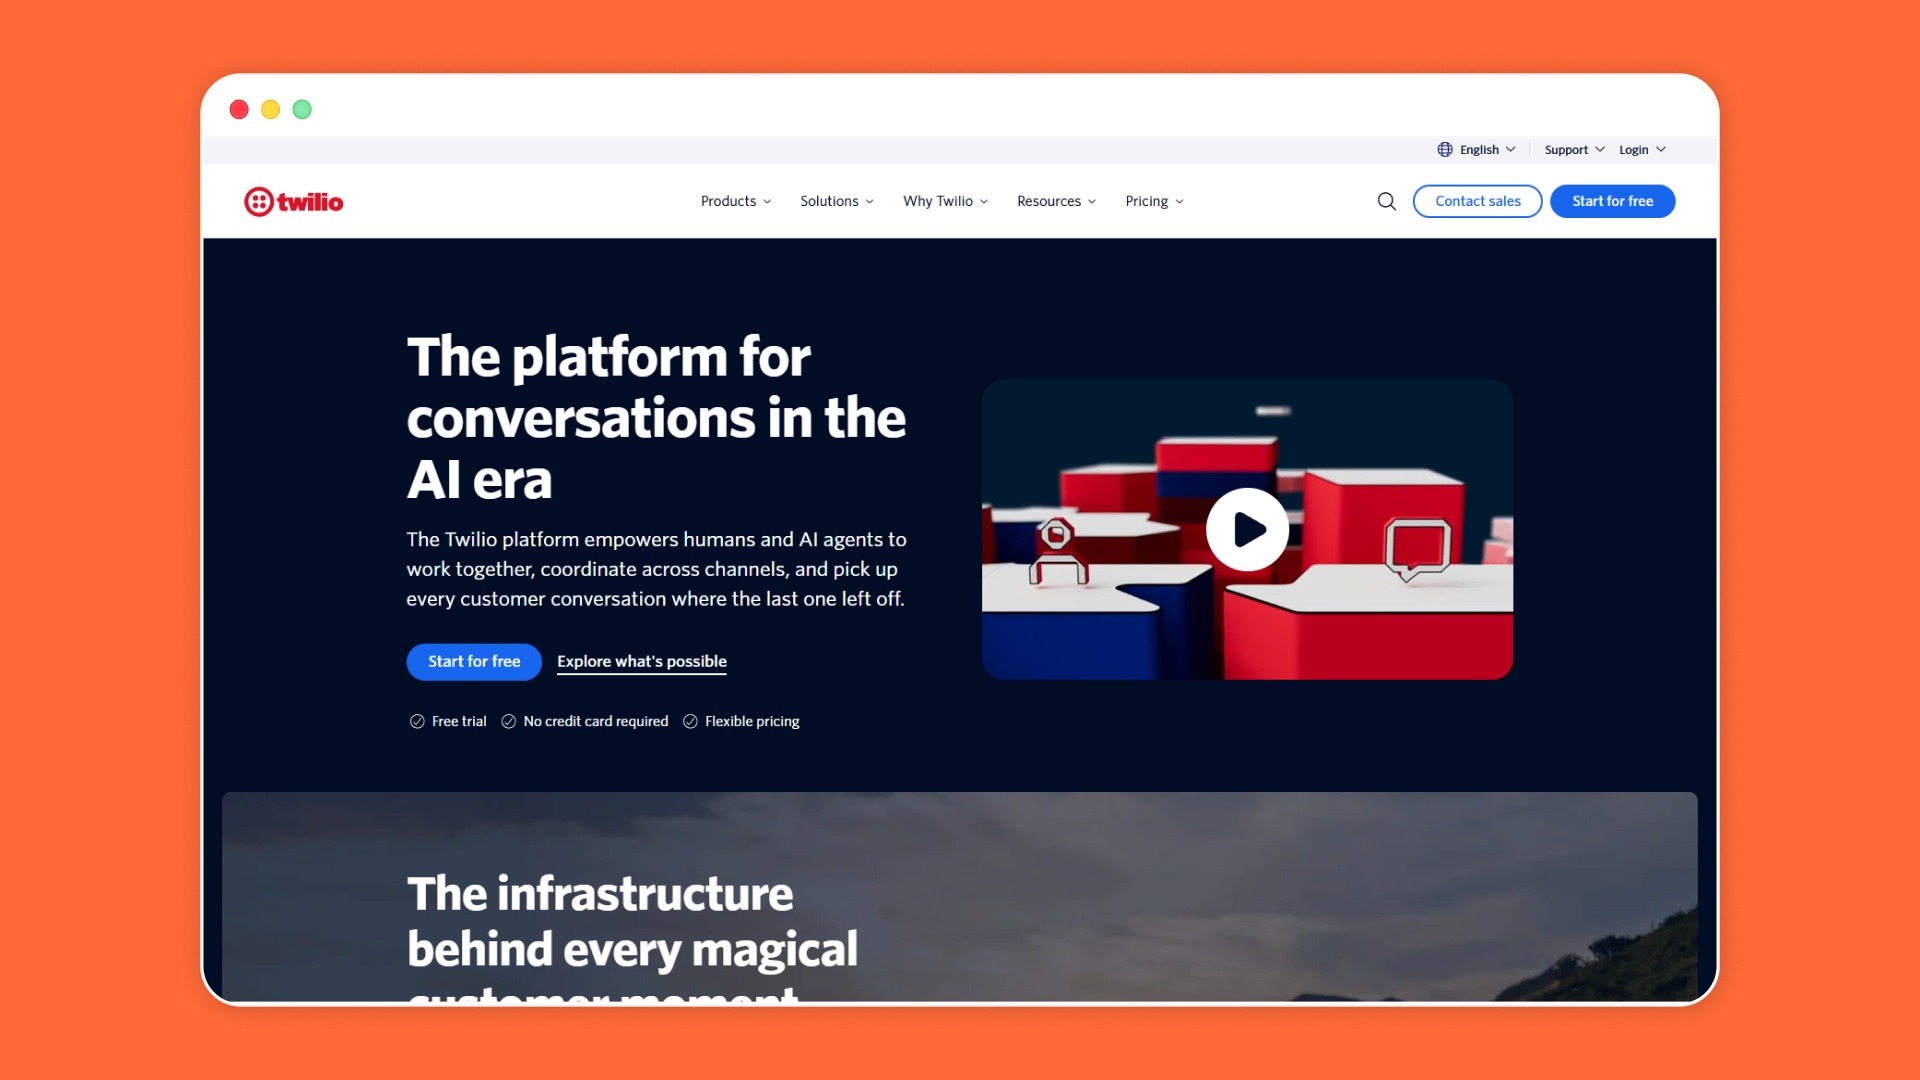Open the Login dropdown

[1642, 150]
